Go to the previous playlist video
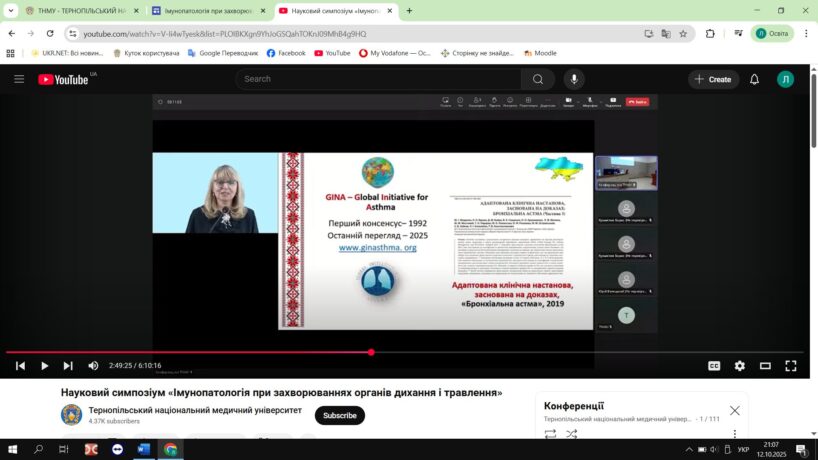The height and width of the screenshot is (460, 818). click(20, 366)
